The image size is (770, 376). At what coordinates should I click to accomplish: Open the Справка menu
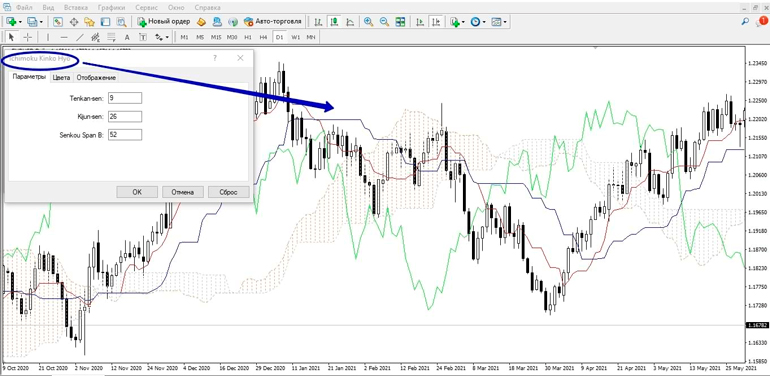(x=208, y=7)
